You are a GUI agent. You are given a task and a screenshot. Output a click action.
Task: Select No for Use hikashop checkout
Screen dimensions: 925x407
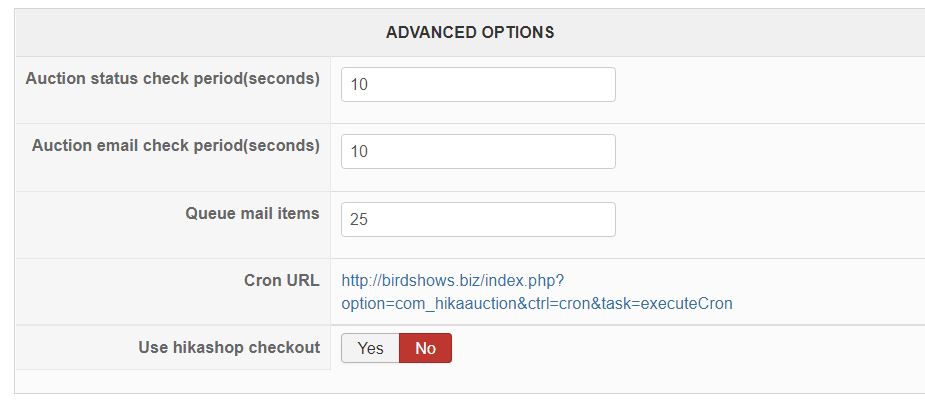425,348
